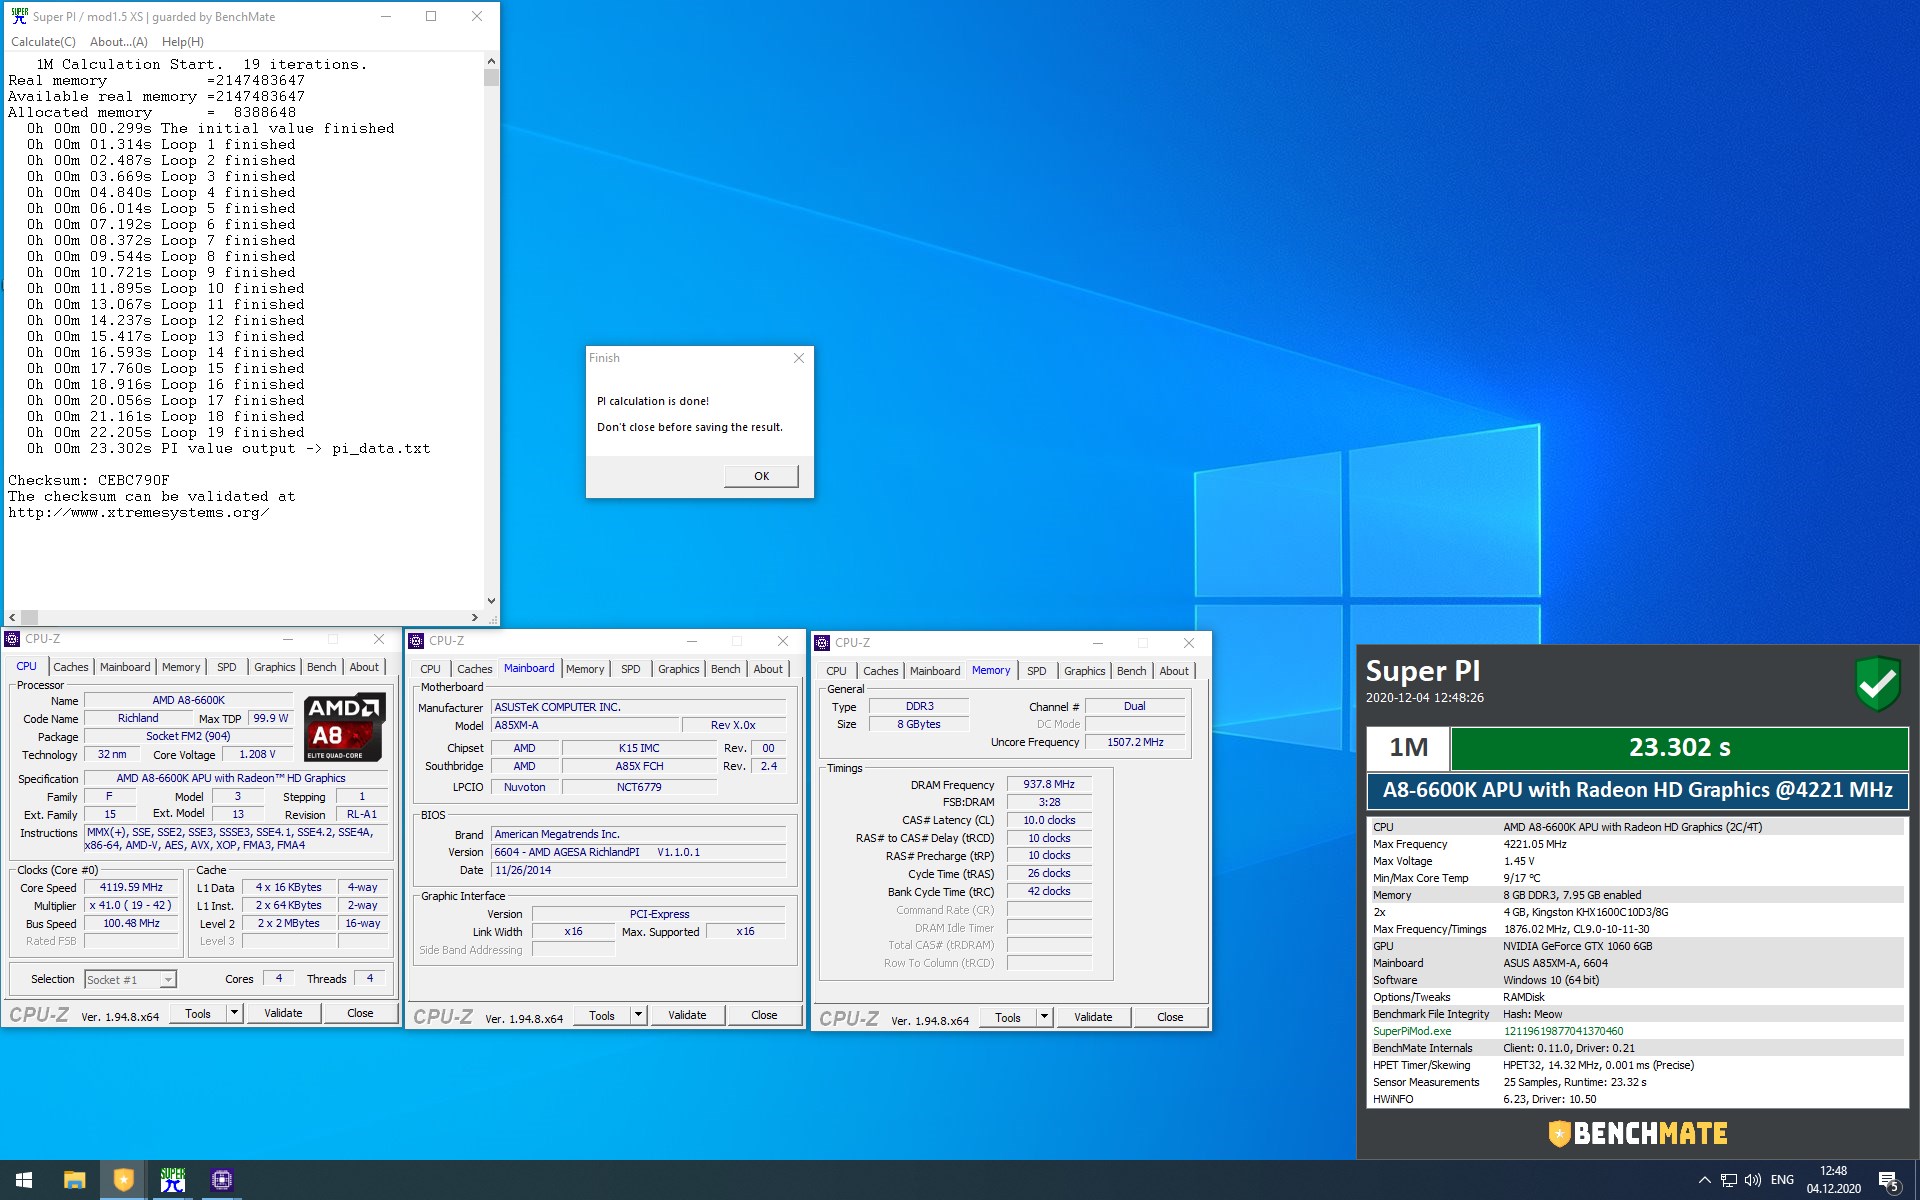Image resolution: width=1920 pixels, height=1200 pixels.
Task: Click Validate in Mainboard CPU-Z window
Action: tap(687, 1015)
